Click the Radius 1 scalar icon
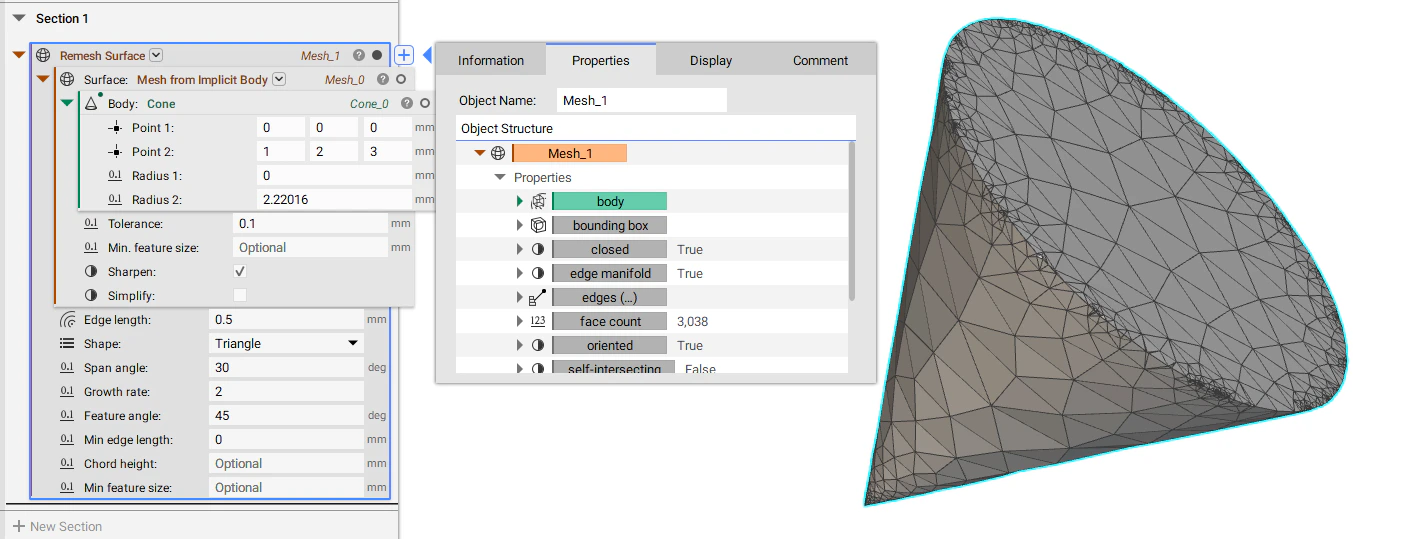This screenshot has height=539, width=1415. pos(116,176)
